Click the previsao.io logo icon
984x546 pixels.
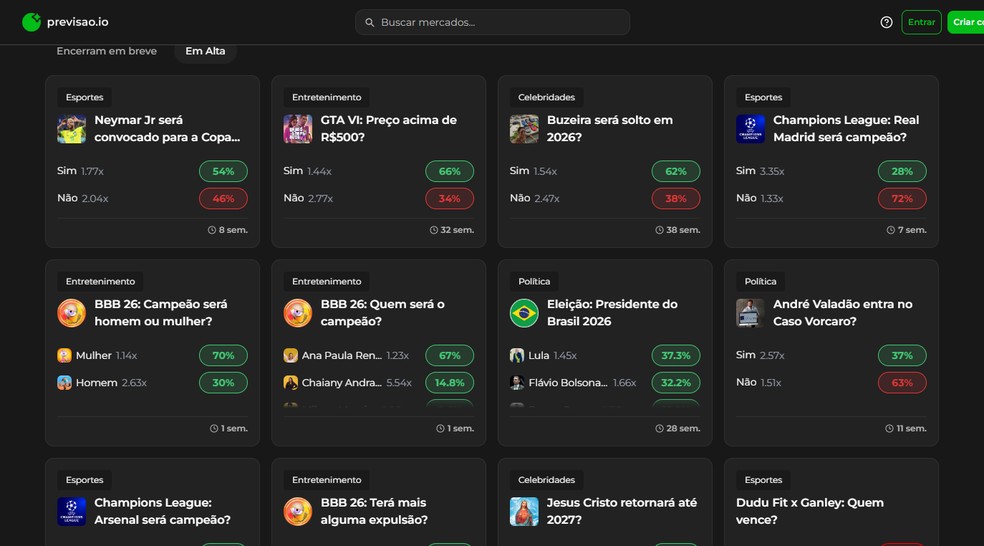coord(31,22)
